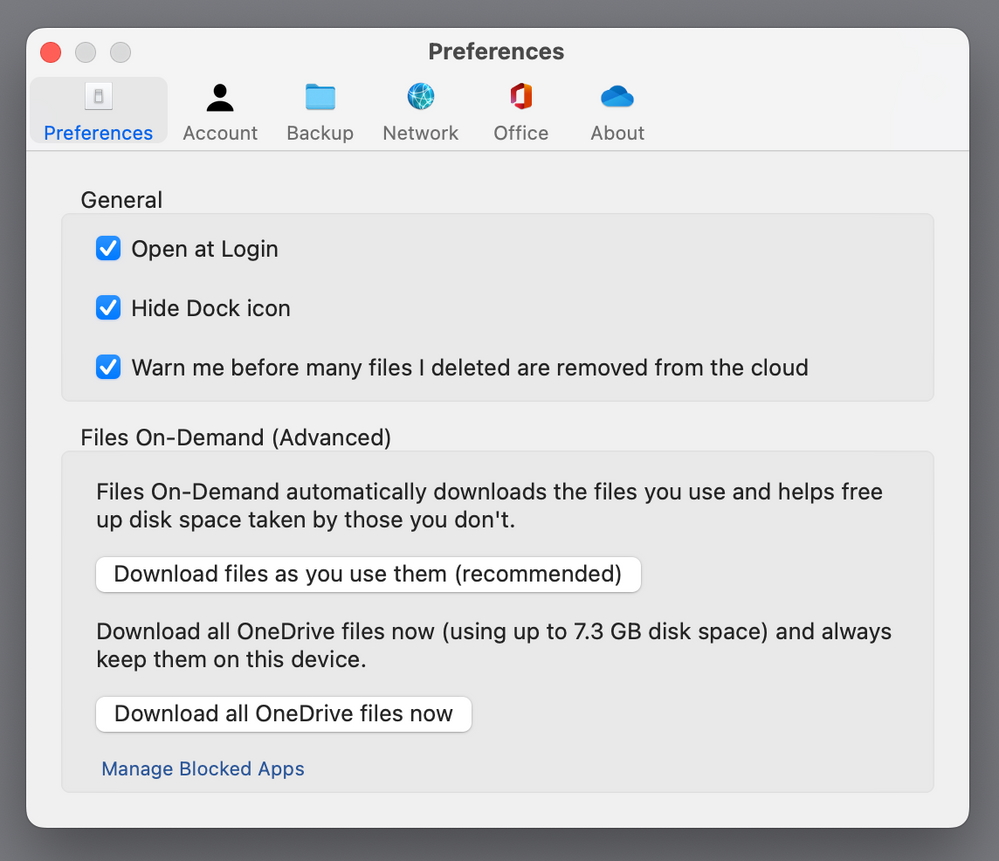Uncheck Hide Dock icon
The image size is (999, 861).
point(108,308)
